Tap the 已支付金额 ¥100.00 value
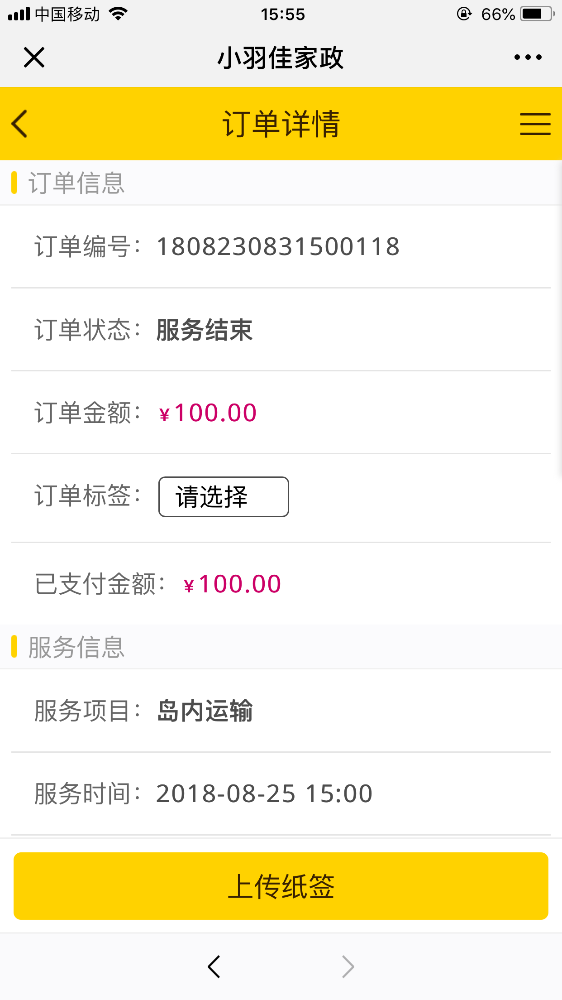 click(x=232, y=584)
